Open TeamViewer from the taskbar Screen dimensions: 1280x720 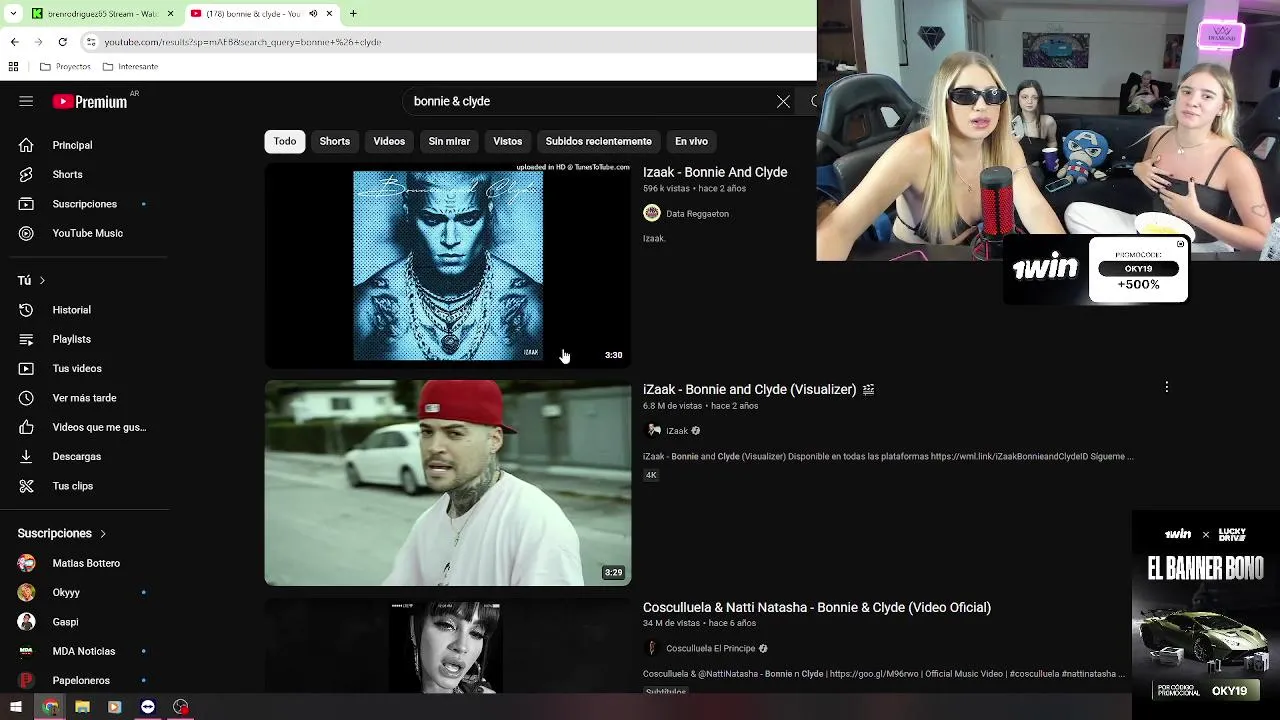point(148,707)
